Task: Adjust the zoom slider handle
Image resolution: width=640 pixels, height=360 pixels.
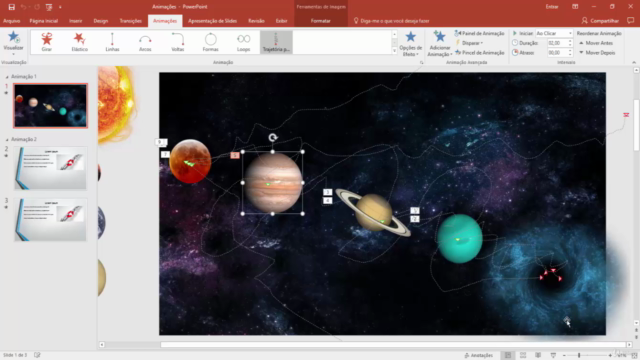Action: [579, 356]
